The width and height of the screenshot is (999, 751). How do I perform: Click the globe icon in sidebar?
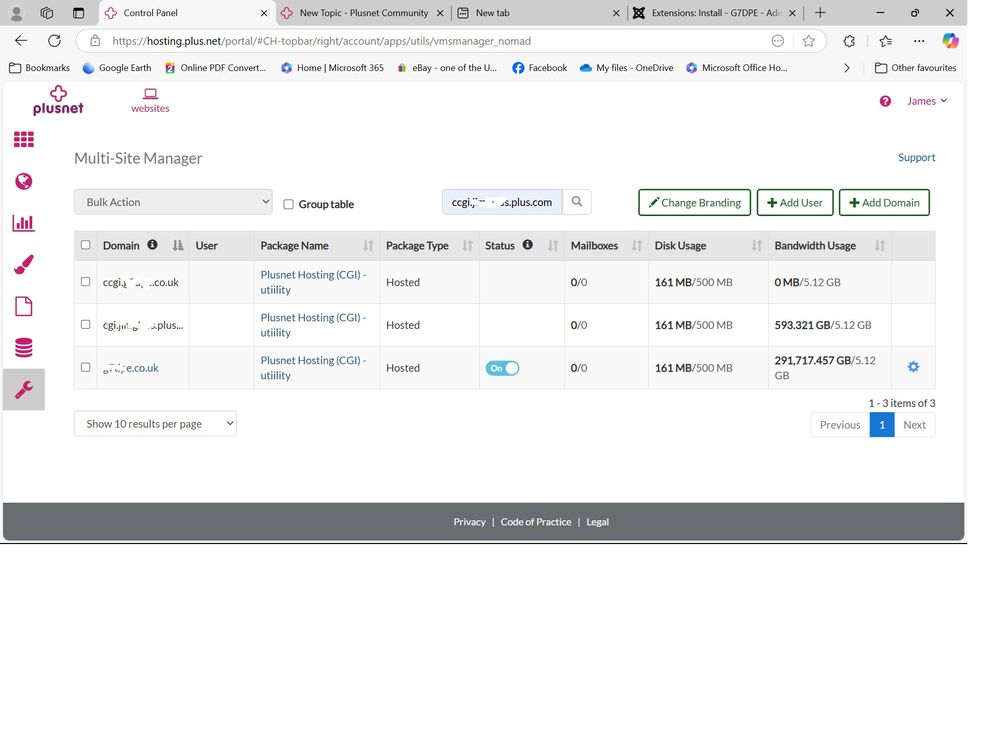(x=23, y=181)
